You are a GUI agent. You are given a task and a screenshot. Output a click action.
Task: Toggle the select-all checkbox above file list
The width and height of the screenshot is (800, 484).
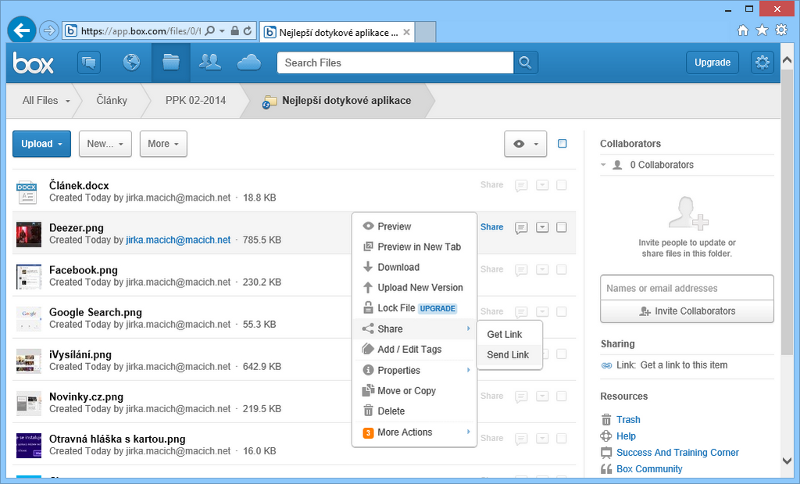(562, 143)
